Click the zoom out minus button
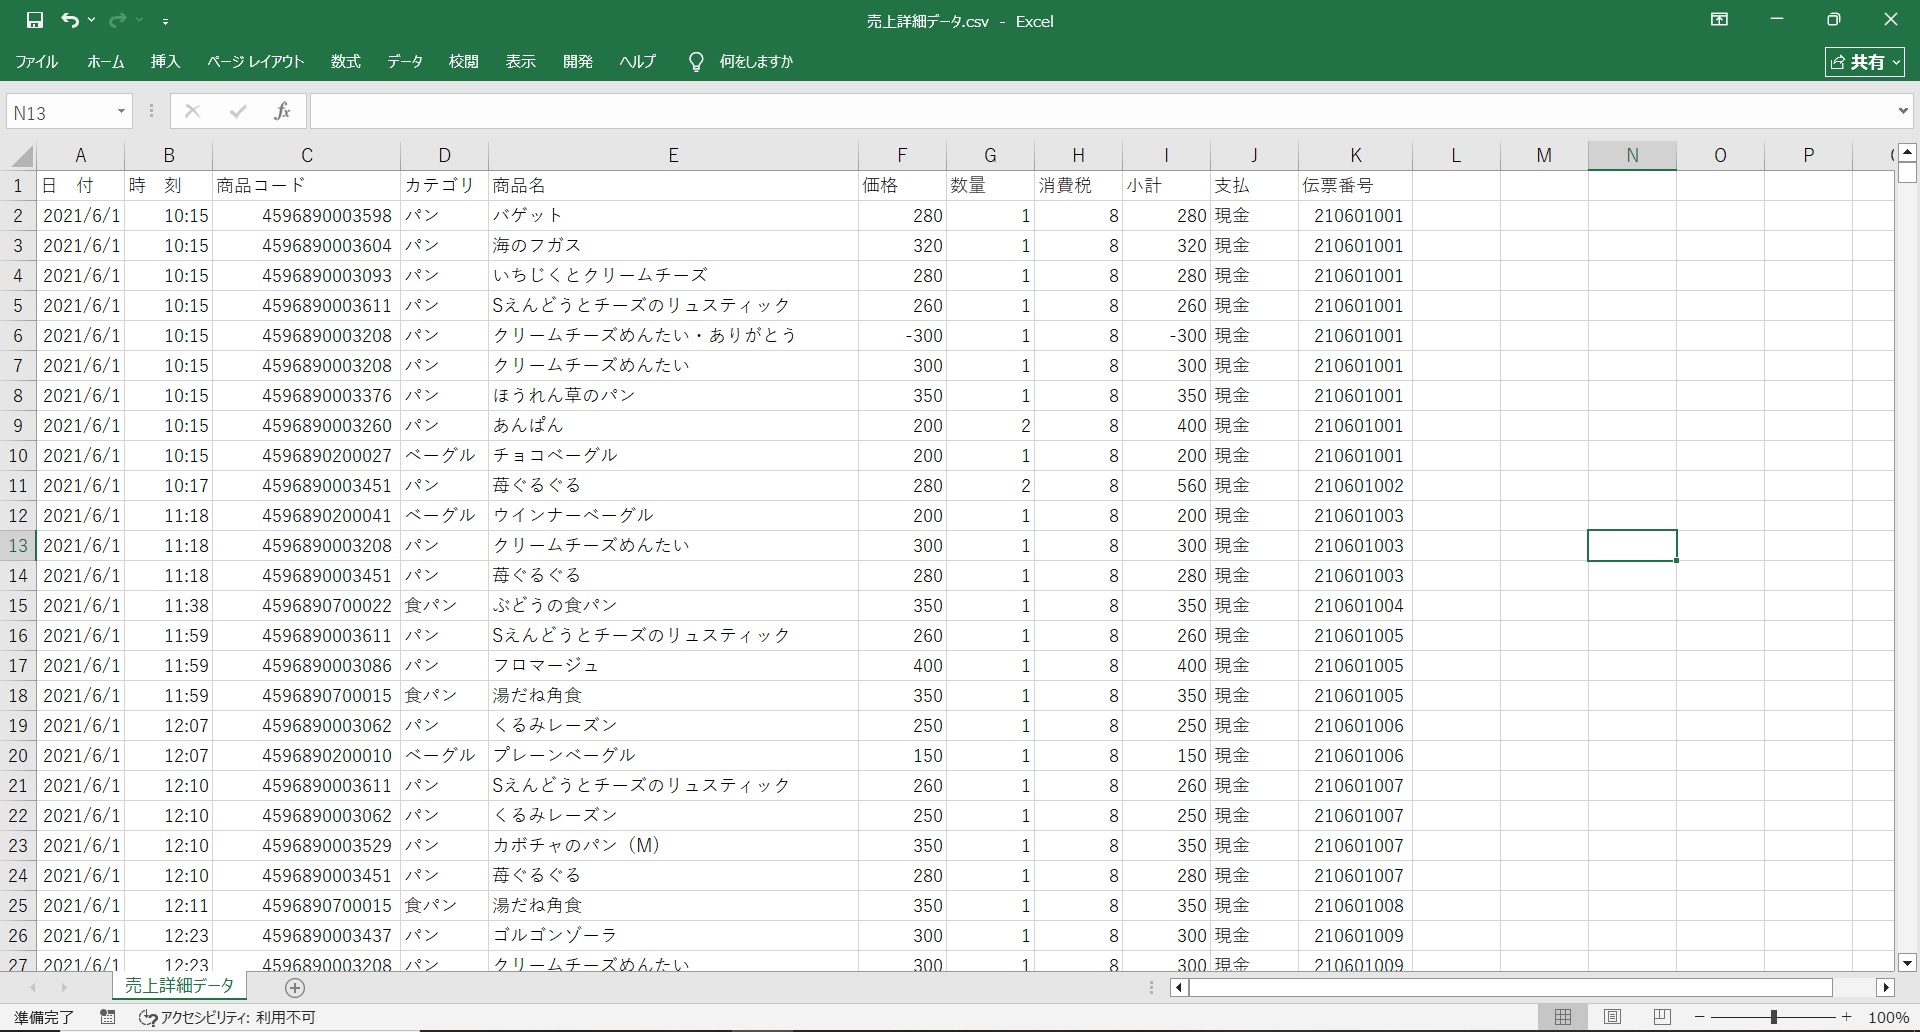Viewport: 1920px width, 1032px height. coord(1699,1017)
